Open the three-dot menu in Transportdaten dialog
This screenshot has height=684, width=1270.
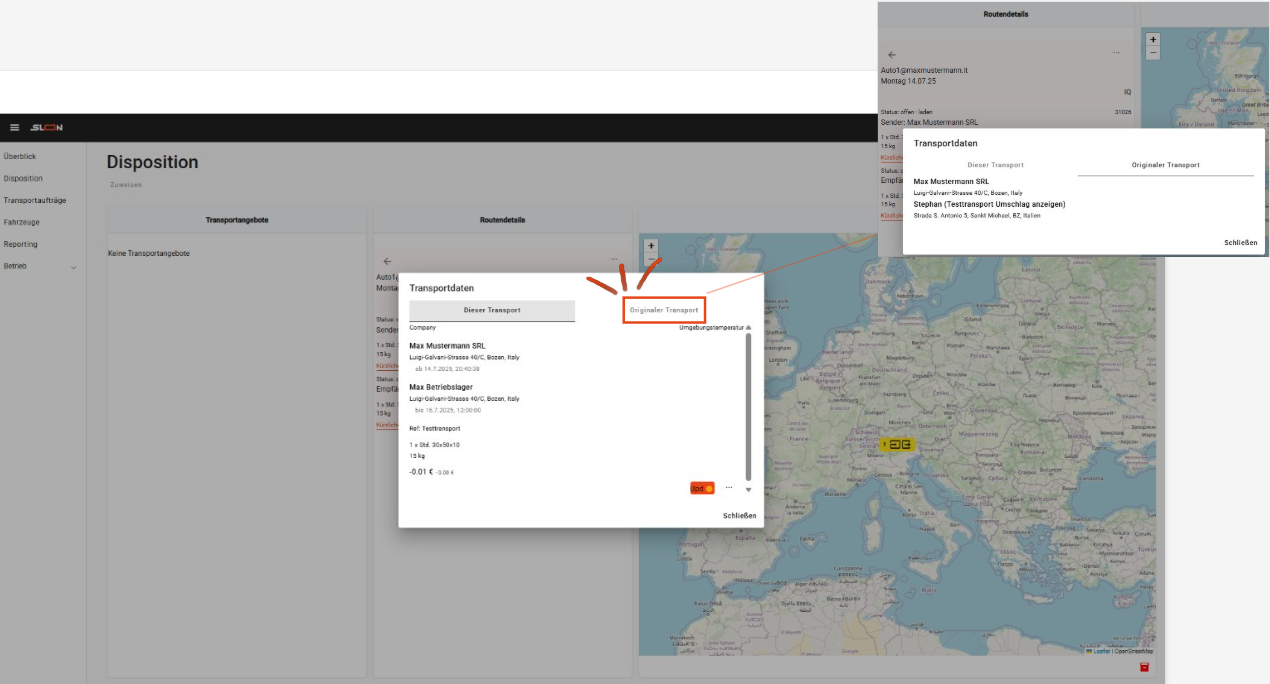[x=729, y=487]
